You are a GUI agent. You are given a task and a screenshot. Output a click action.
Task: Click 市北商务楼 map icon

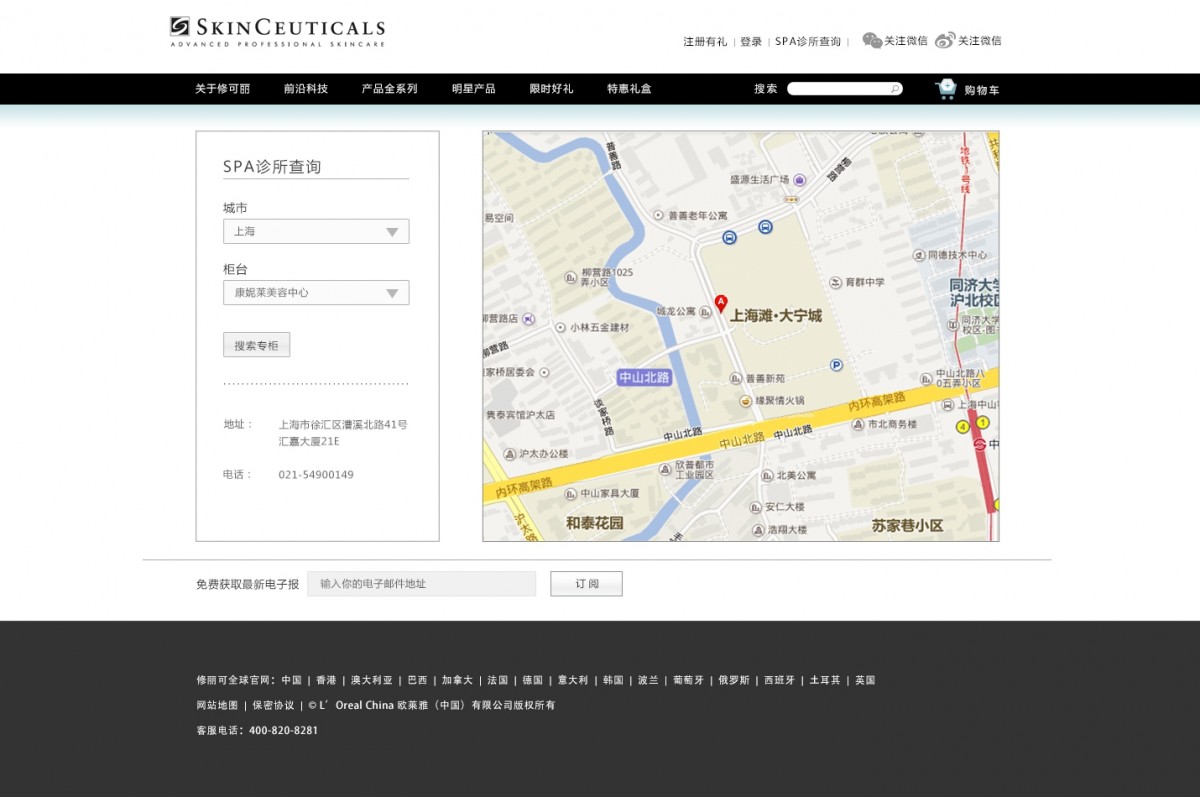858,424
